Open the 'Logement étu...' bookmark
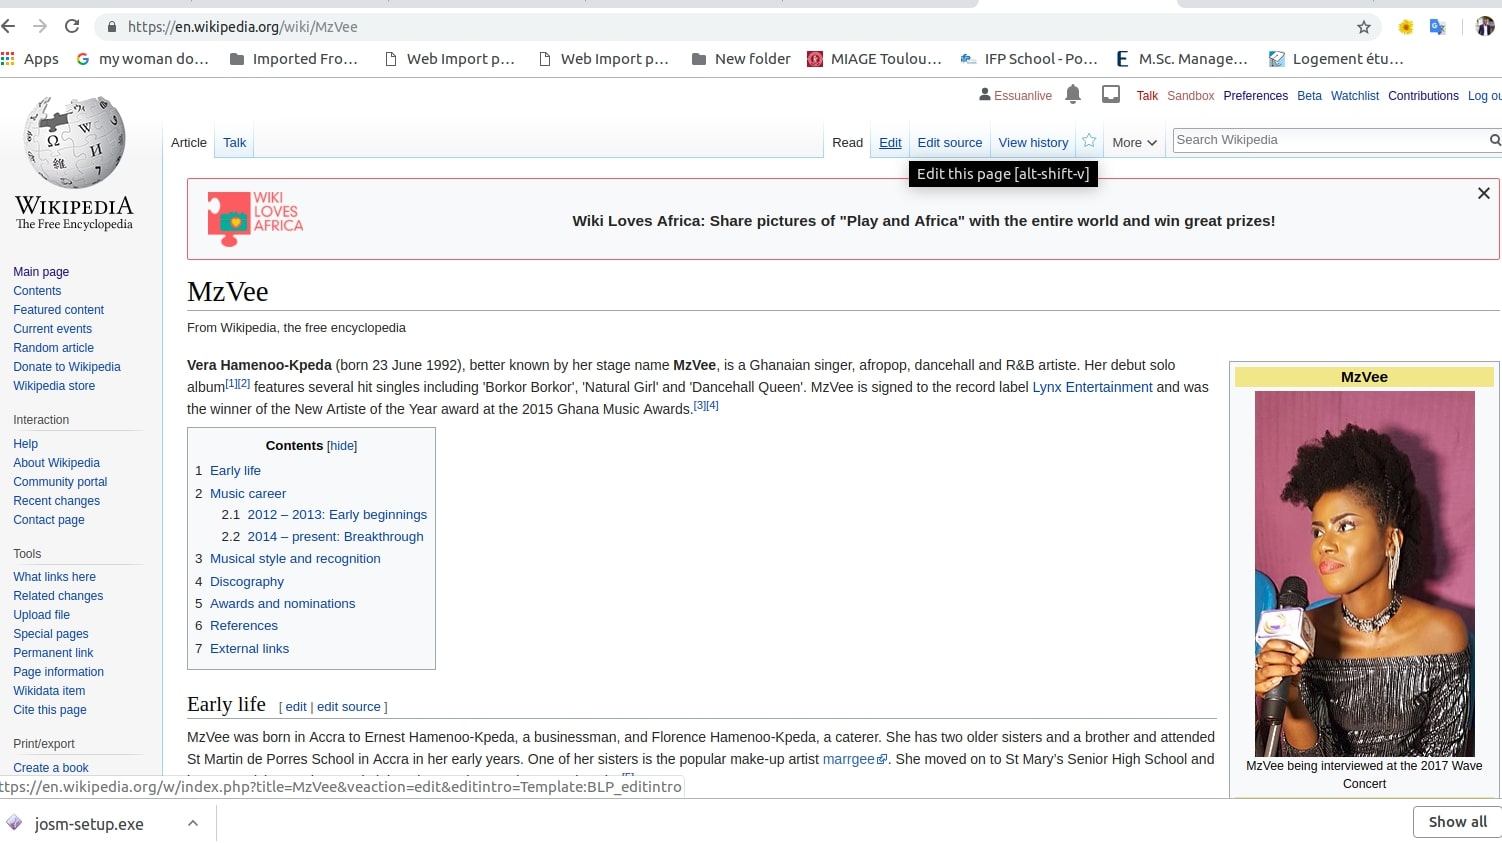The image size is (1502, 843). (1337, 59)
